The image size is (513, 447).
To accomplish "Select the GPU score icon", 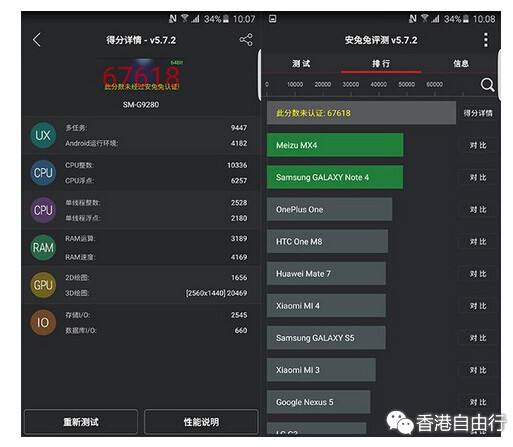I will click(x=43, y=285).
